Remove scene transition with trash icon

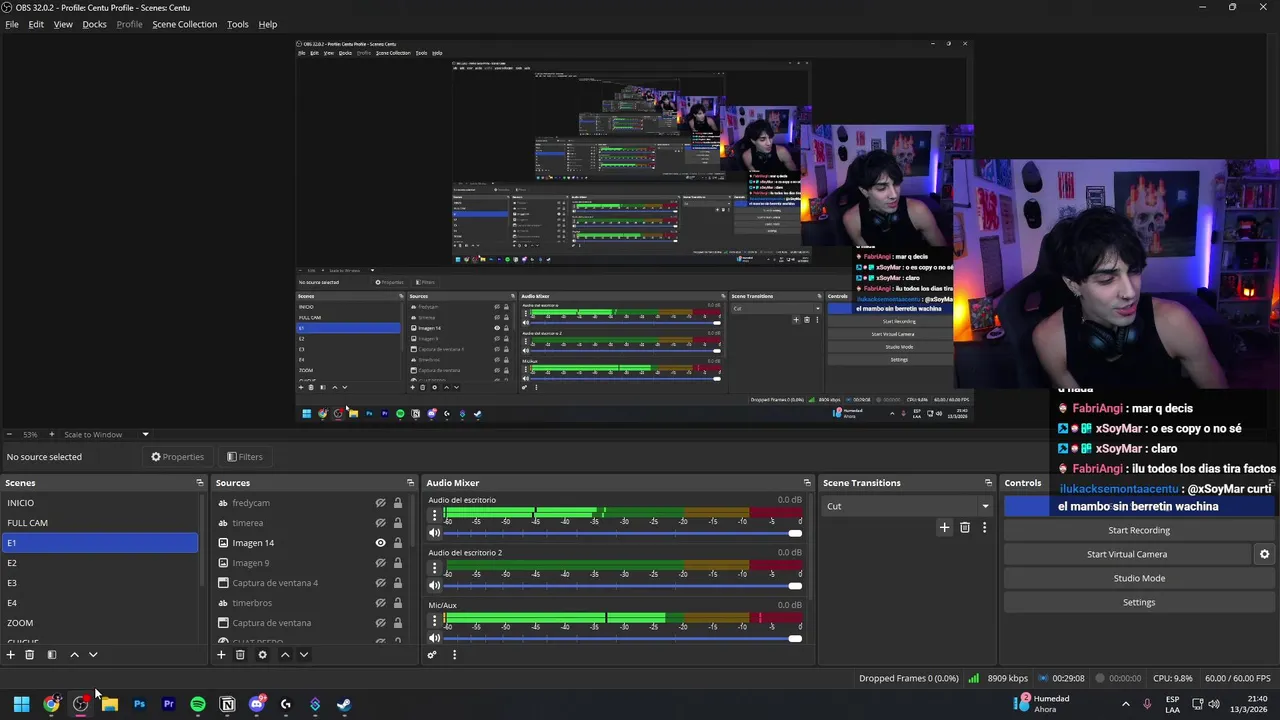coord(965,527)
